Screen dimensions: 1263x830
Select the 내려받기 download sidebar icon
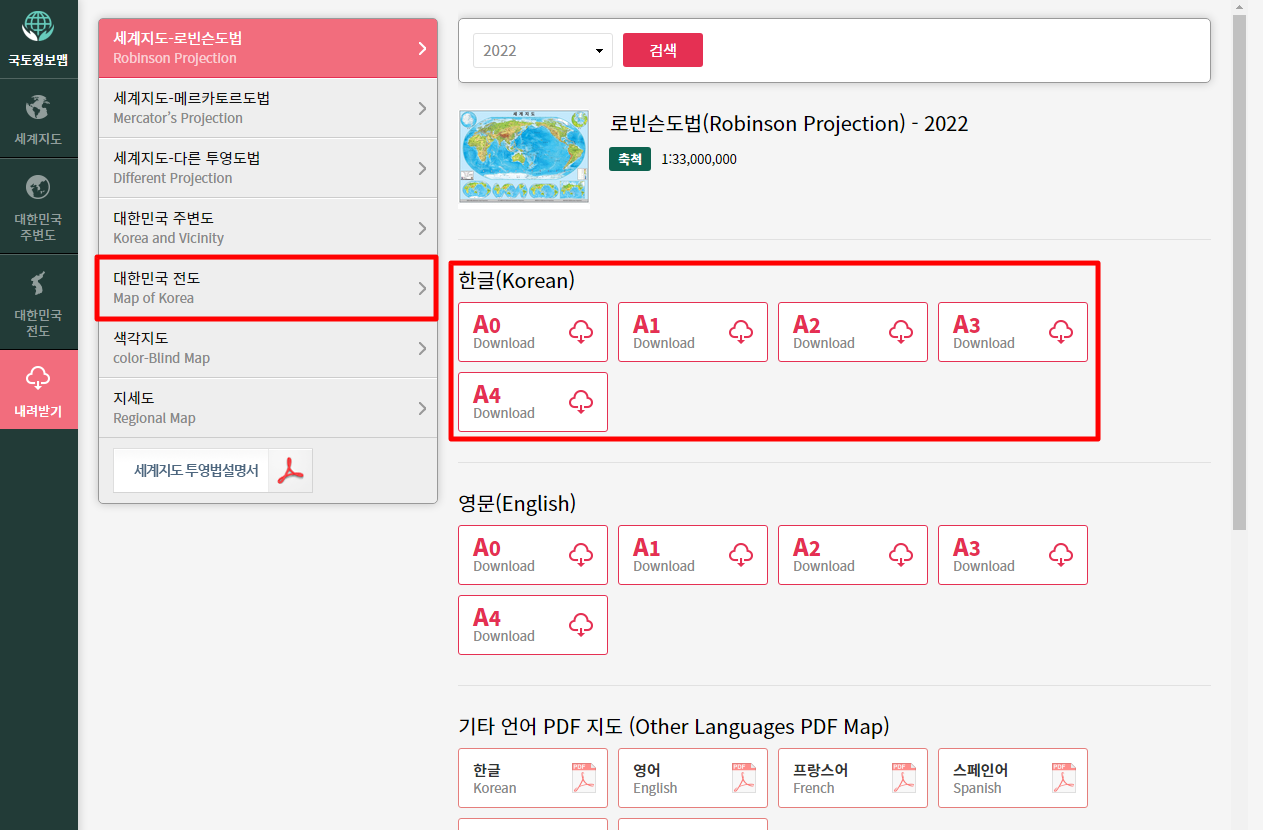tap(38, 377)
